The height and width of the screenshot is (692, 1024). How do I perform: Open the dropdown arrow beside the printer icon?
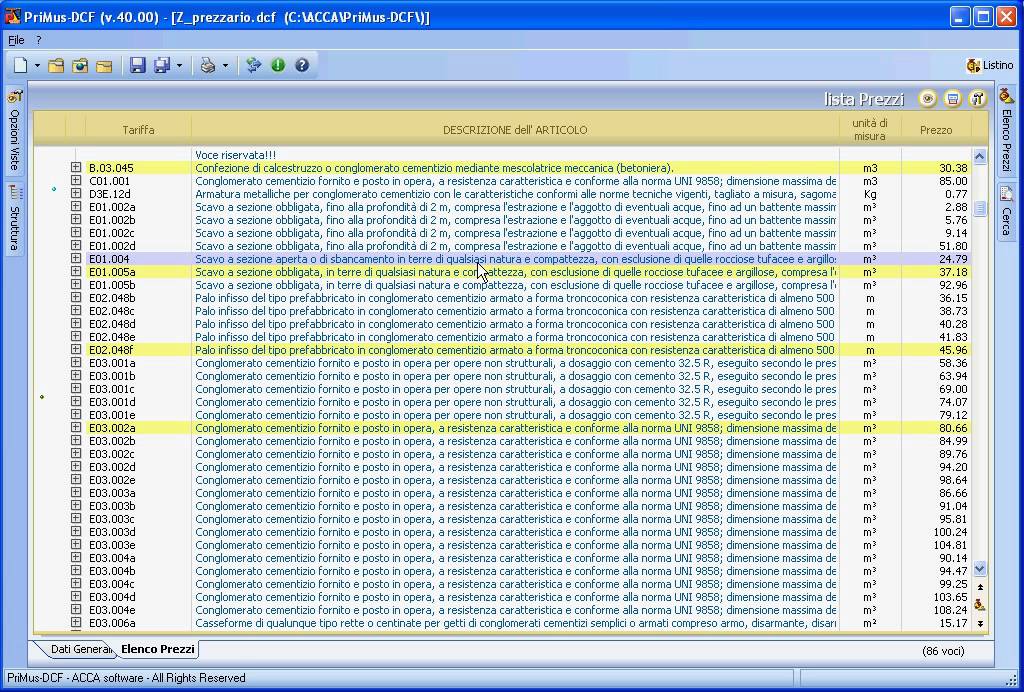click(x=225, y=65)
